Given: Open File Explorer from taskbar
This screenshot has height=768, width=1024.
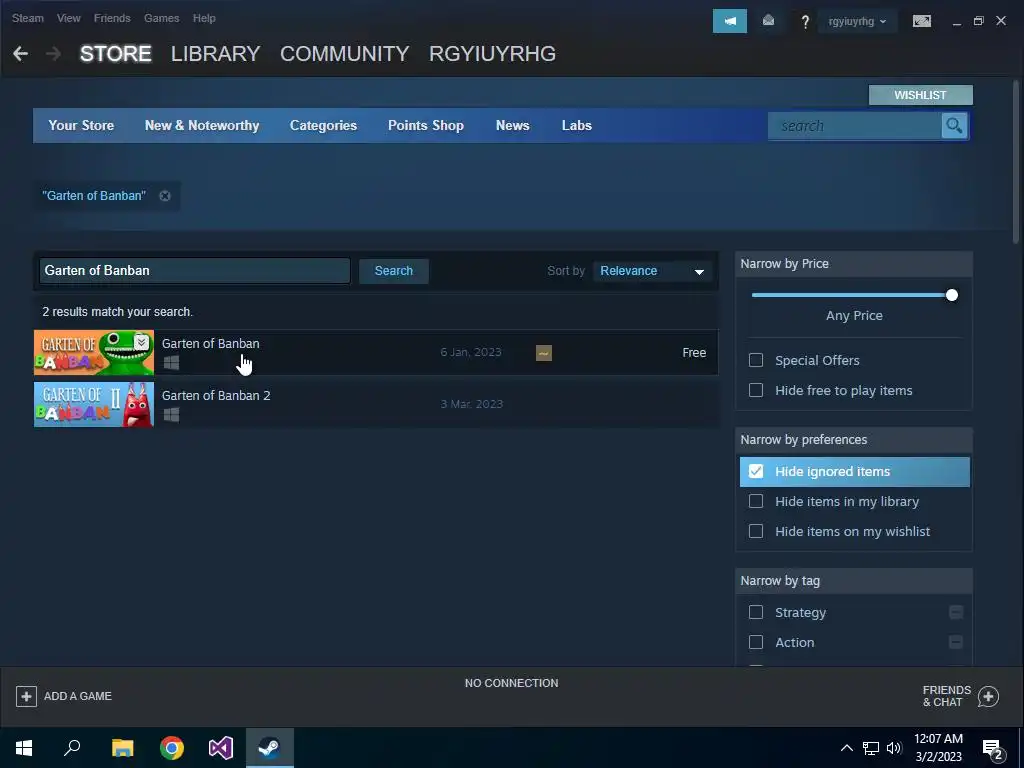Looking at the screenshot, I should 122,748.
